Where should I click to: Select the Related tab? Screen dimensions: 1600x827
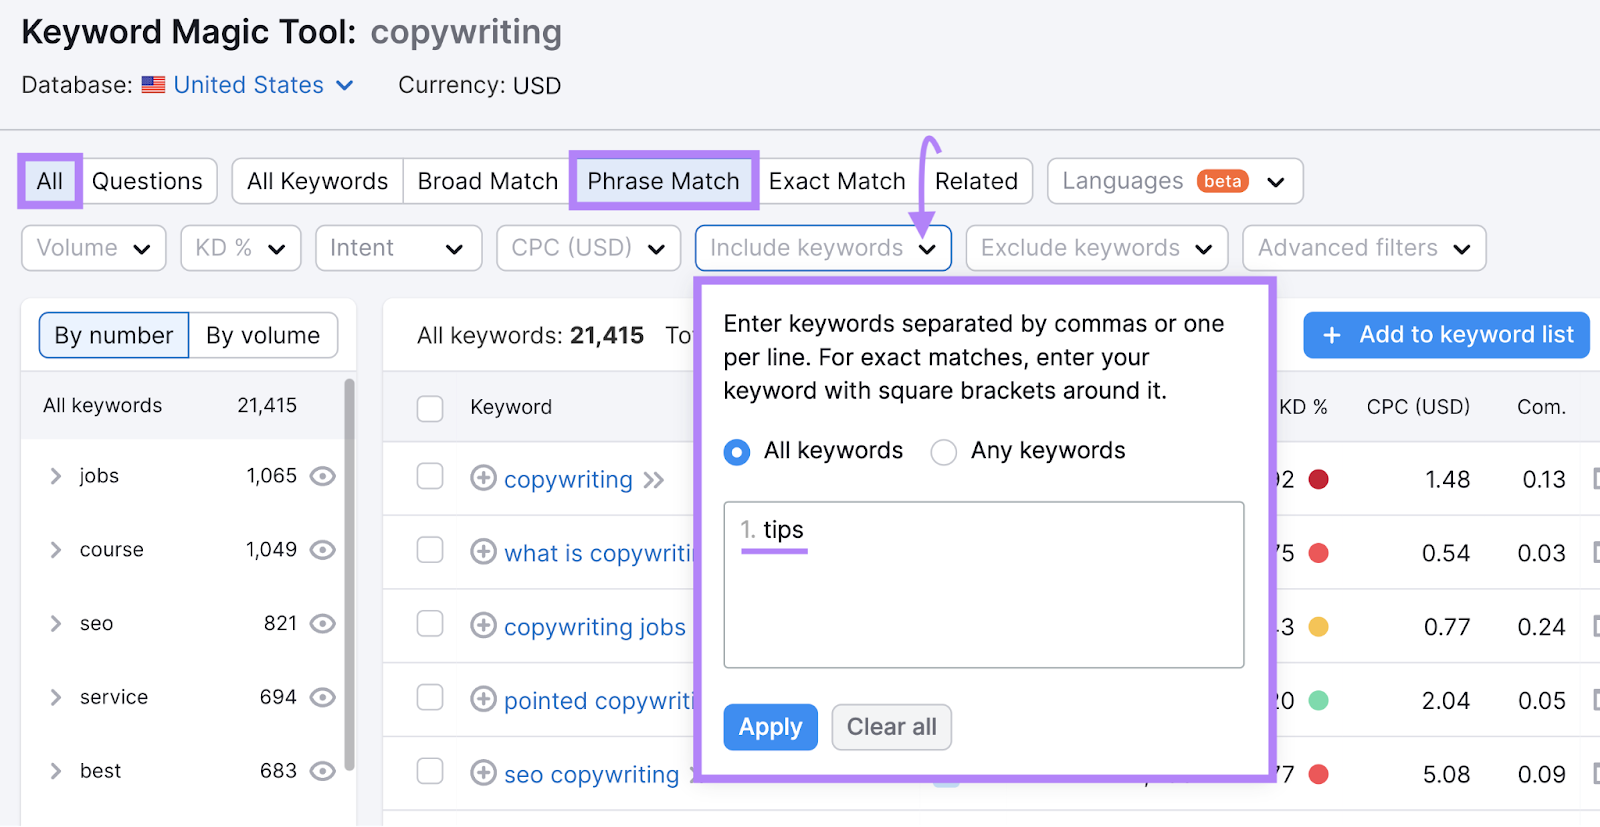point(977,181)
